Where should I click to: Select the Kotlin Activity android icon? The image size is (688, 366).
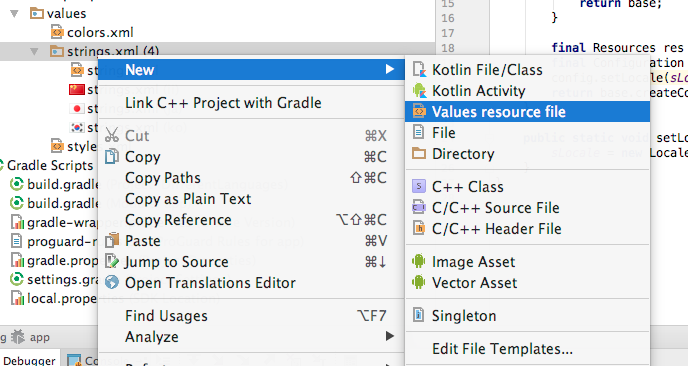point(419,91)
